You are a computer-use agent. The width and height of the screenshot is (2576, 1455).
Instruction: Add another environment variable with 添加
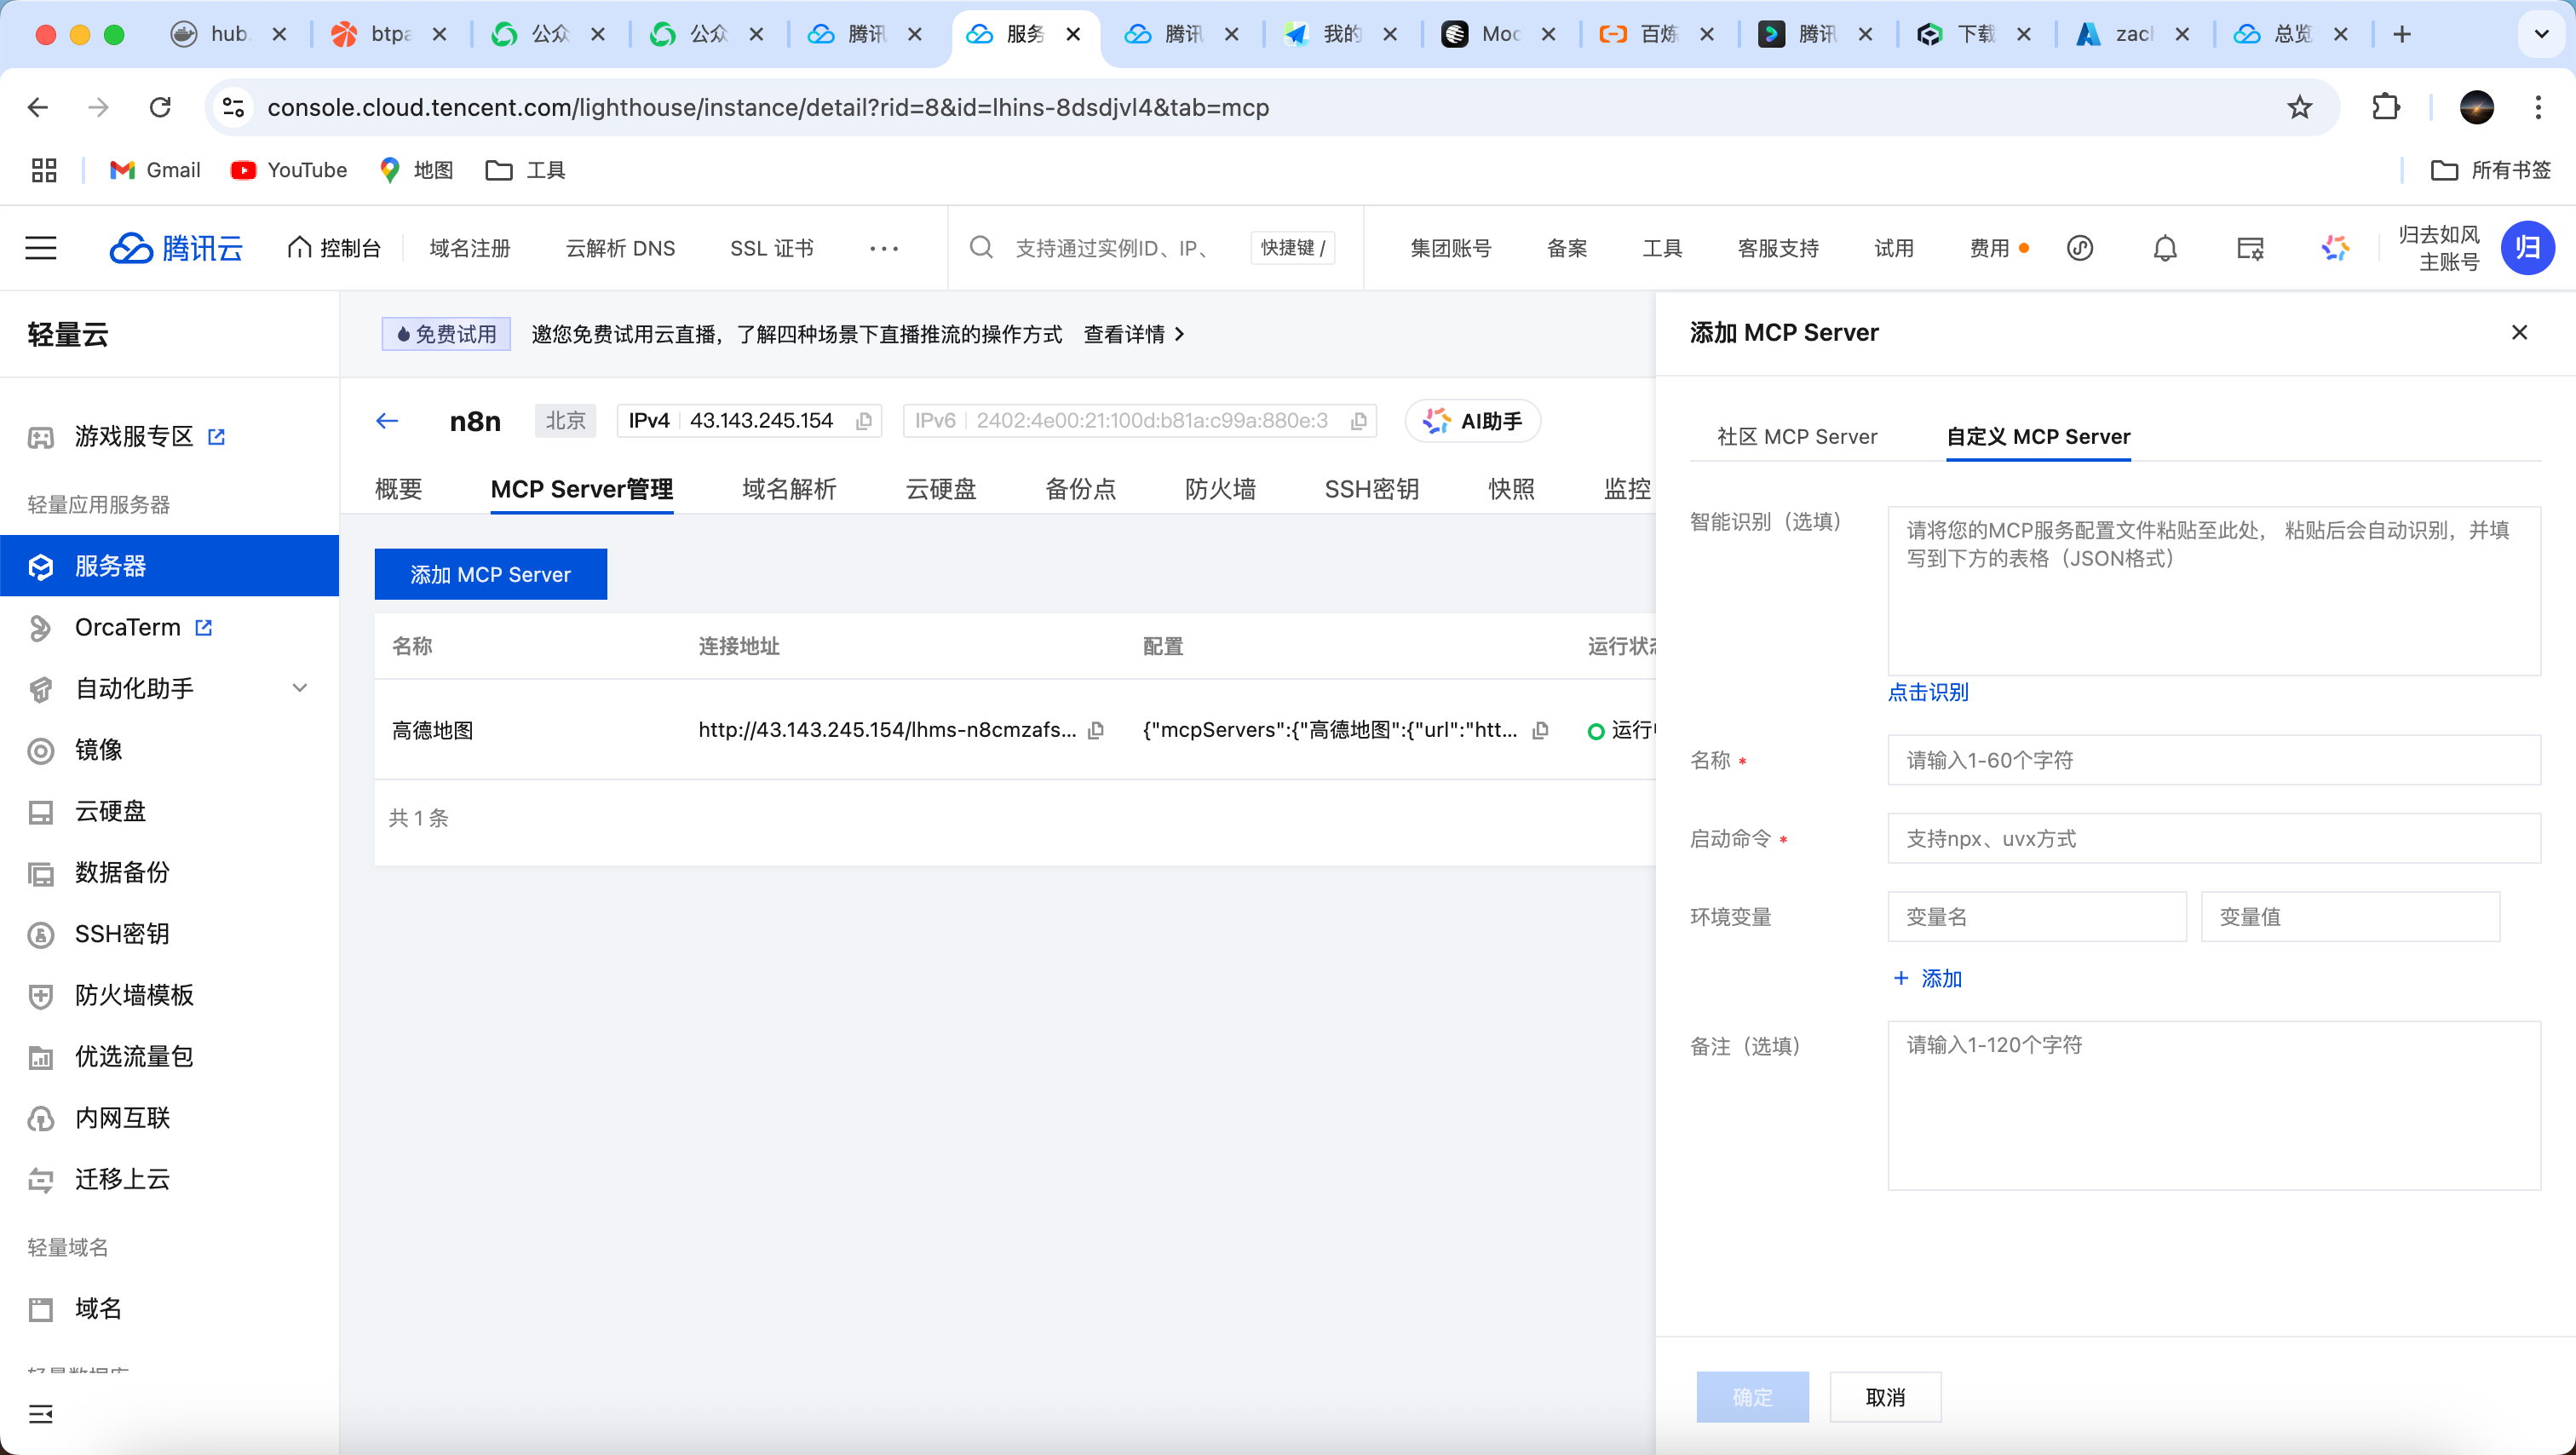(1927, 979)
